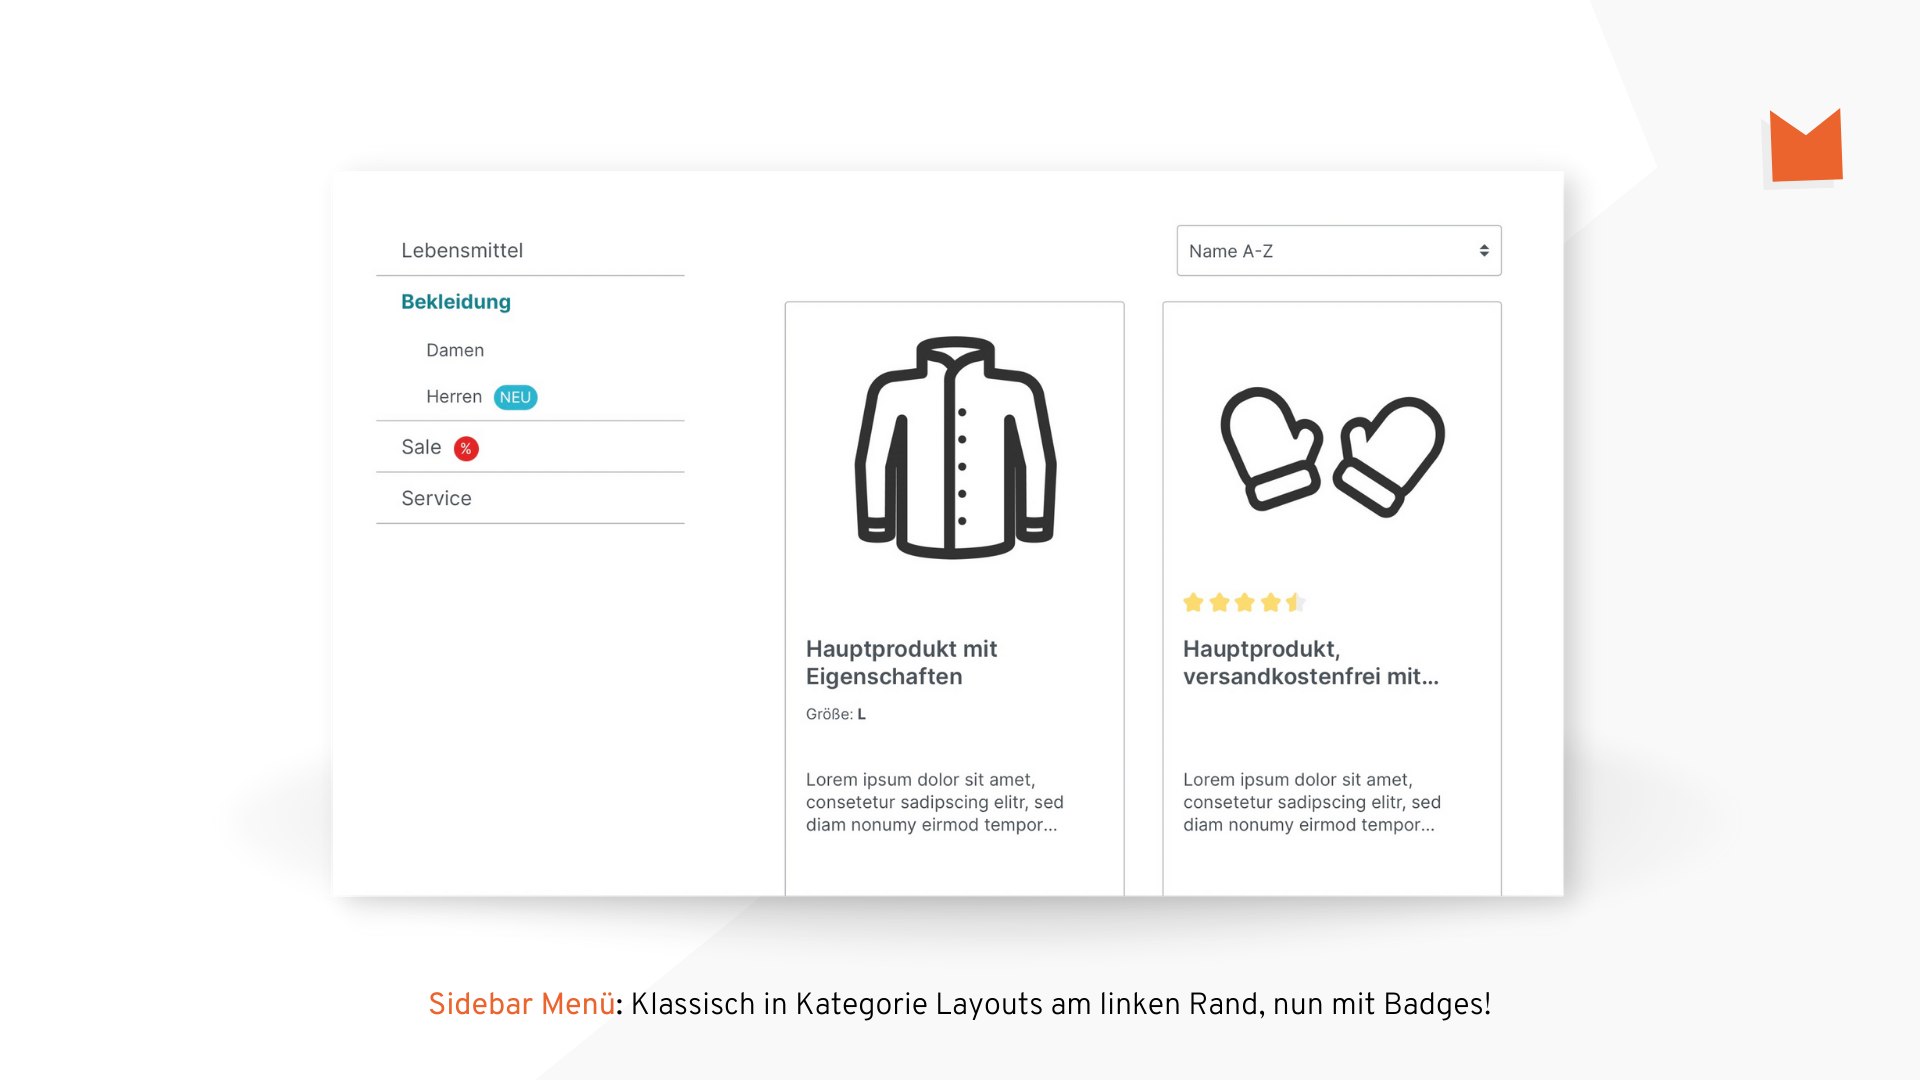Click the orange logo icon
Viewport: 1920px width, 1080px height.
coord(1805,147)
